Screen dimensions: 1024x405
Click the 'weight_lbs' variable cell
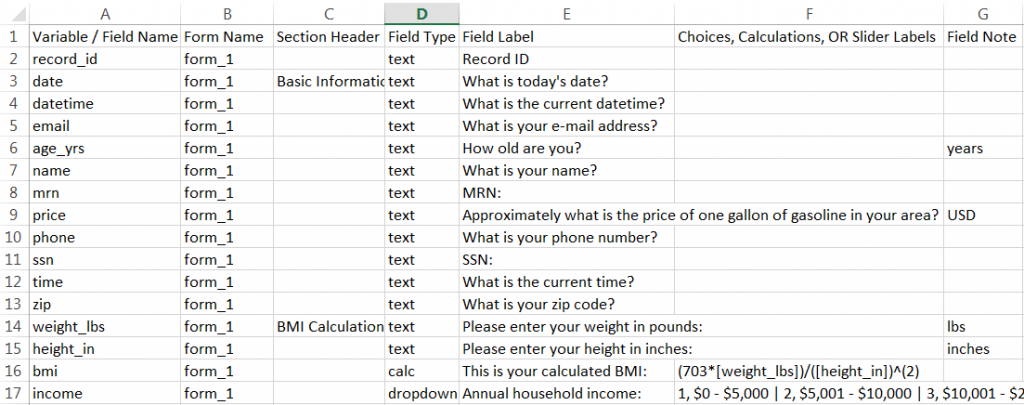pyautogui.click(x=104, y=327)
